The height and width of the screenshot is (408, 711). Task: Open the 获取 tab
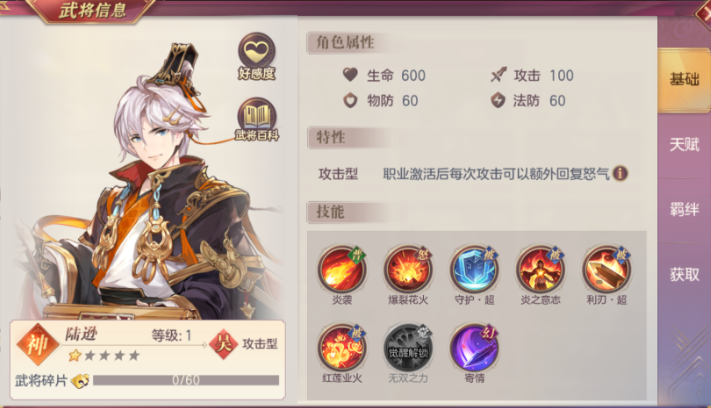(x=684, y=274)
